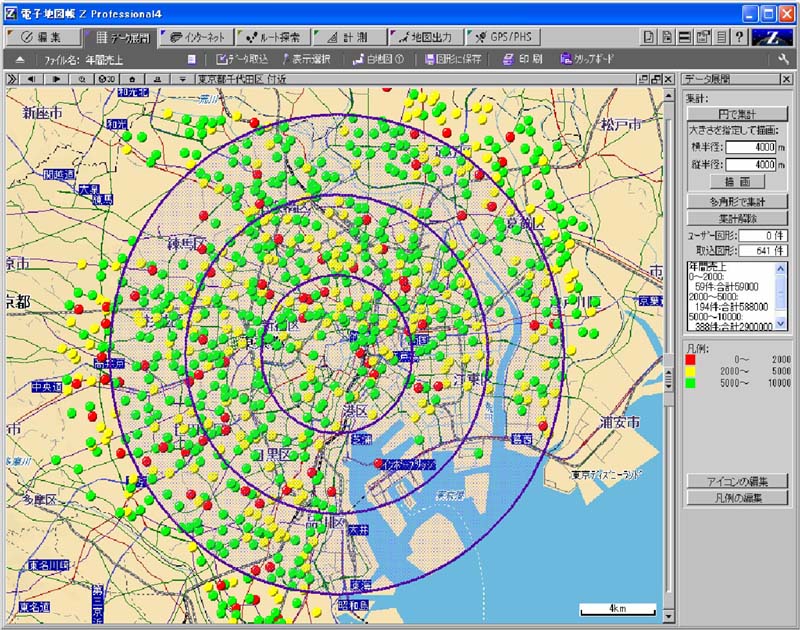Click the 集計解除 button

pyautogui.click(x=737, y=219)
